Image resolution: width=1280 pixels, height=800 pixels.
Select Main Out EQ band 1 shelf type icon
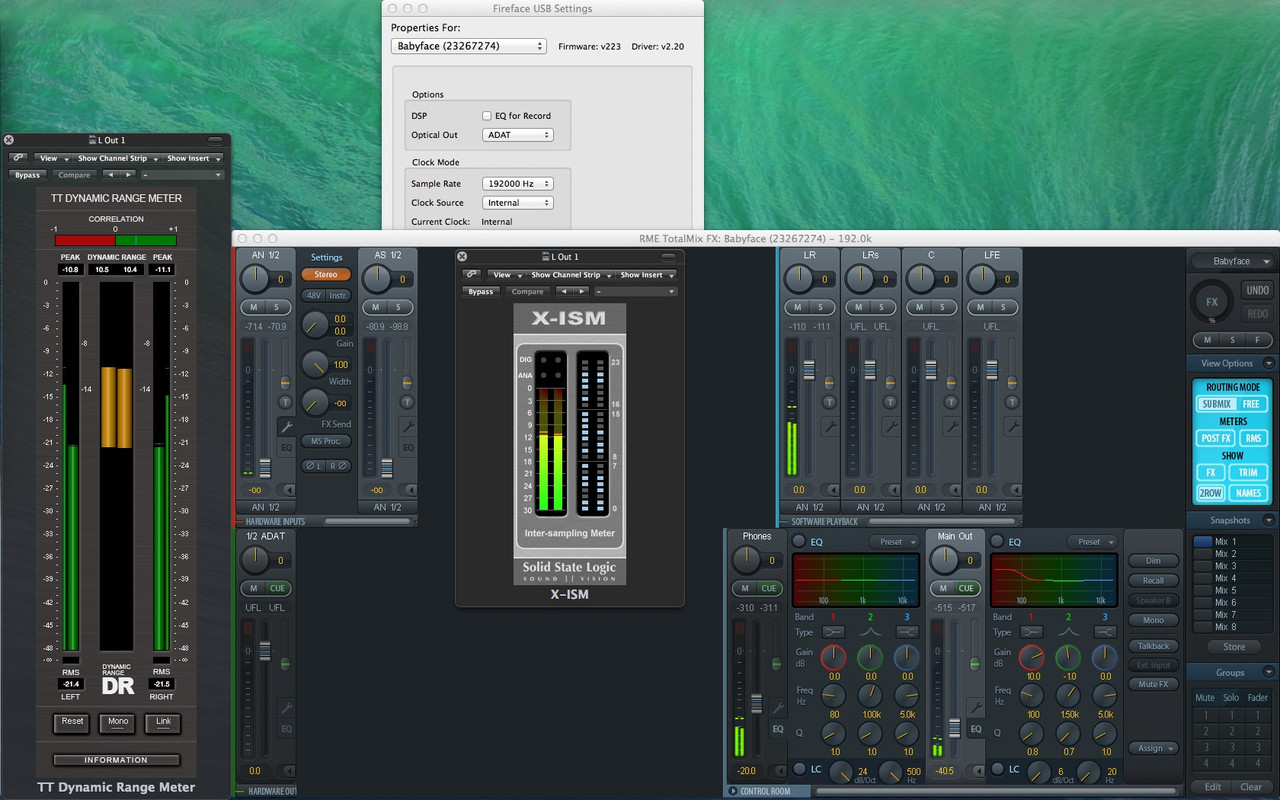1032,632
